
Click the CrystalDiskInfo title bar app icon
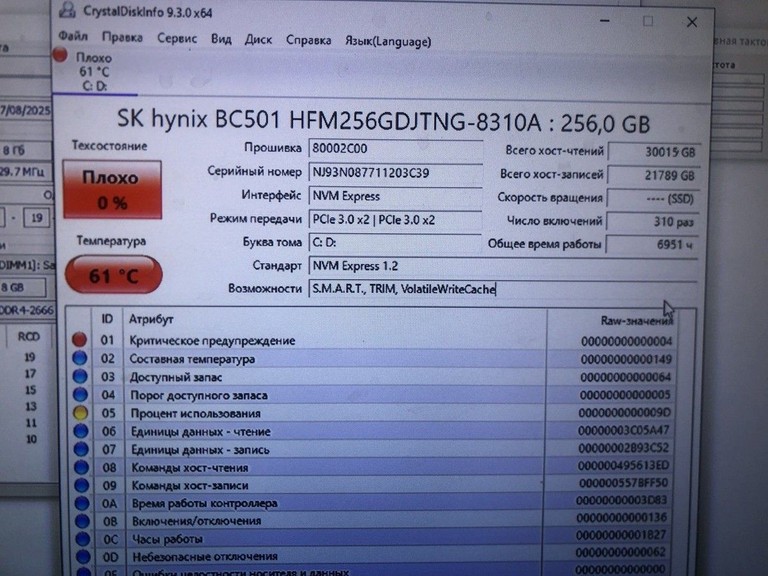[67, 10]
